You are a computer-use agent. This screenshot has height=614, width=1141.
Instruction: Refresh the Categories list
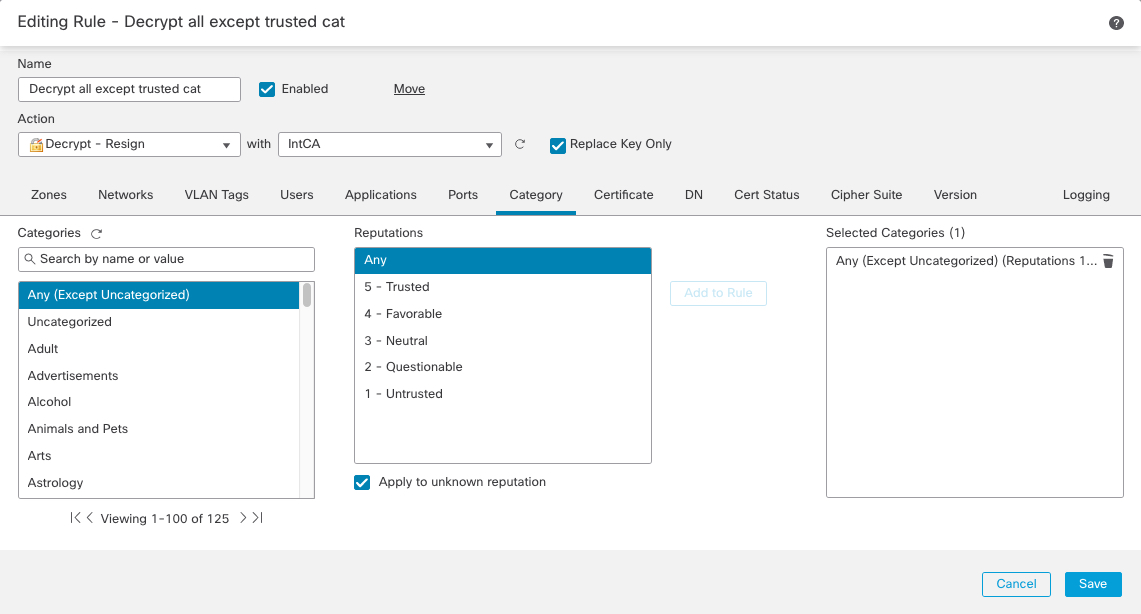tap(97, 234)
